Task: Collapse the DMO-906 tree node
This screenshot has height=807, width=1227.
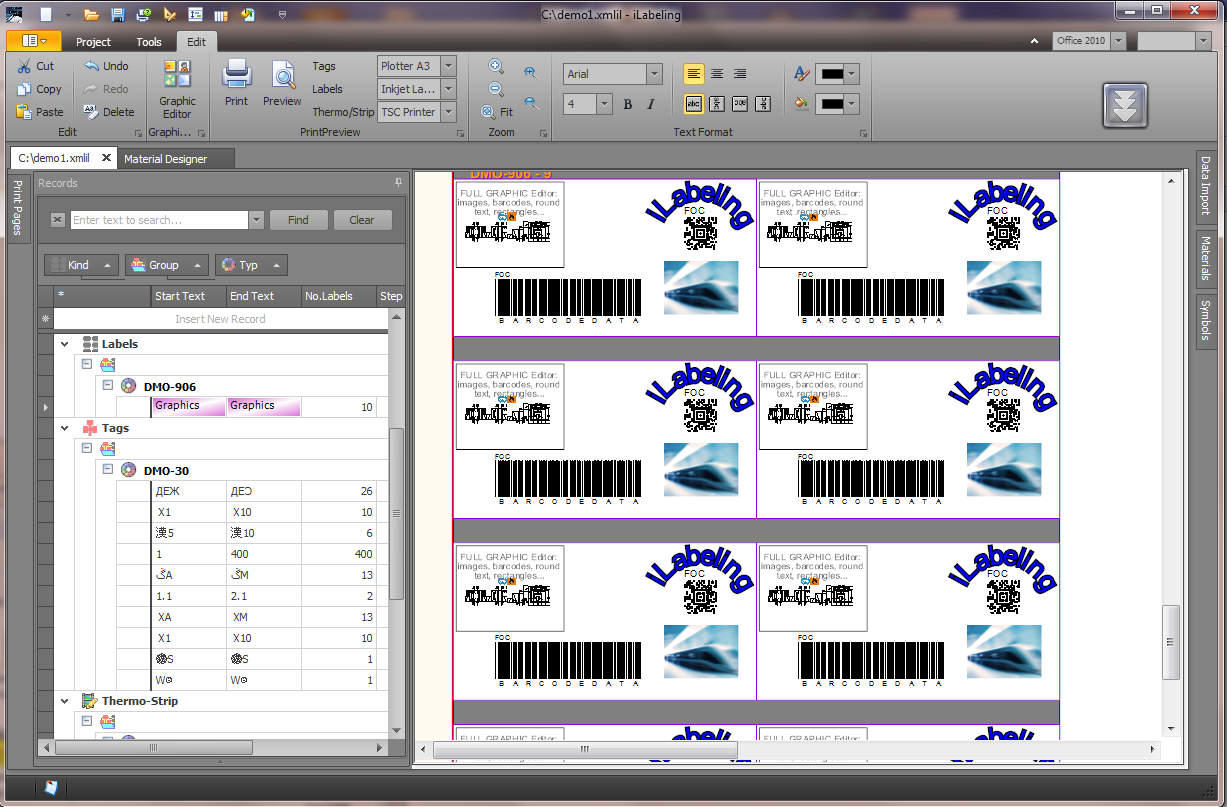Action: 108,386
